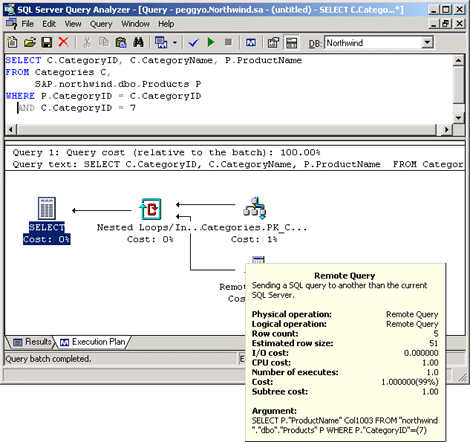Image resolution: width=470 pixels, height=442 pixels.
Task: Click the query editor scroll-down arrow
Action: tap(459, 118)
